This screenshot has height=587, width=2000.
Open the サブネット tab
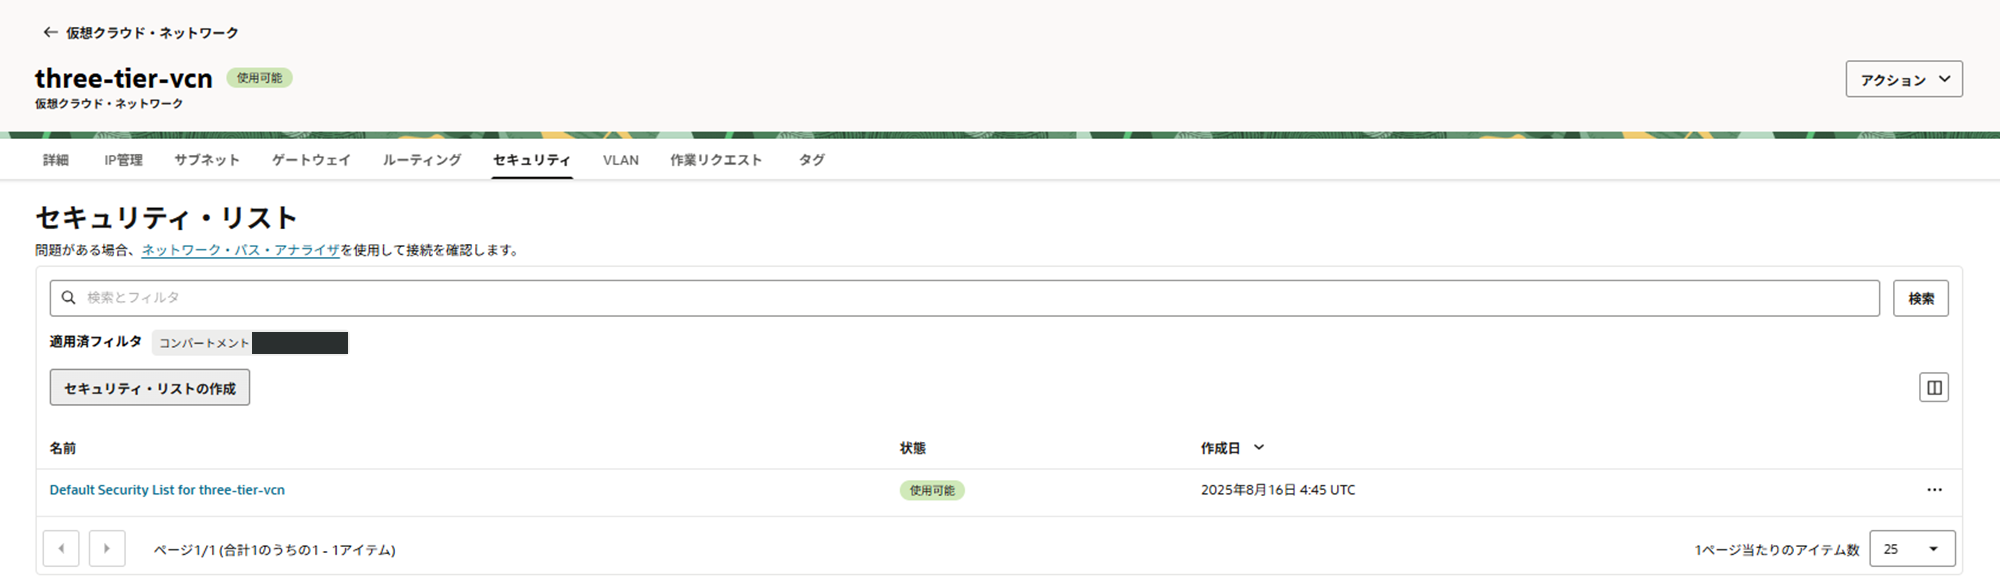[207, 160]
